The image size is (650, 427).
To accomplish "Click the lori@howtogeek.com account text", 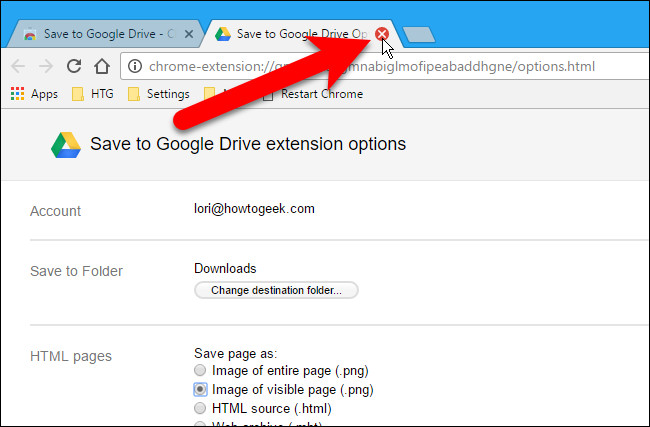I will click(x=254, y=209).
